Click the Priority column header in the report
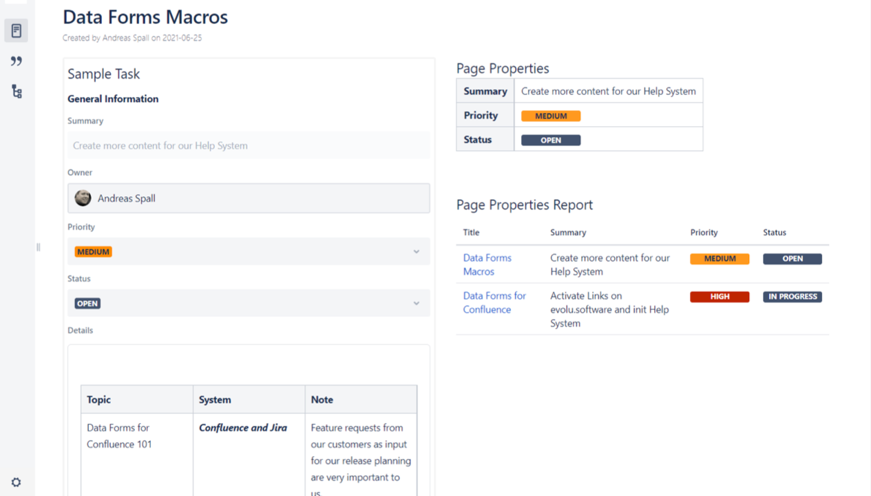 pos(704,233)
